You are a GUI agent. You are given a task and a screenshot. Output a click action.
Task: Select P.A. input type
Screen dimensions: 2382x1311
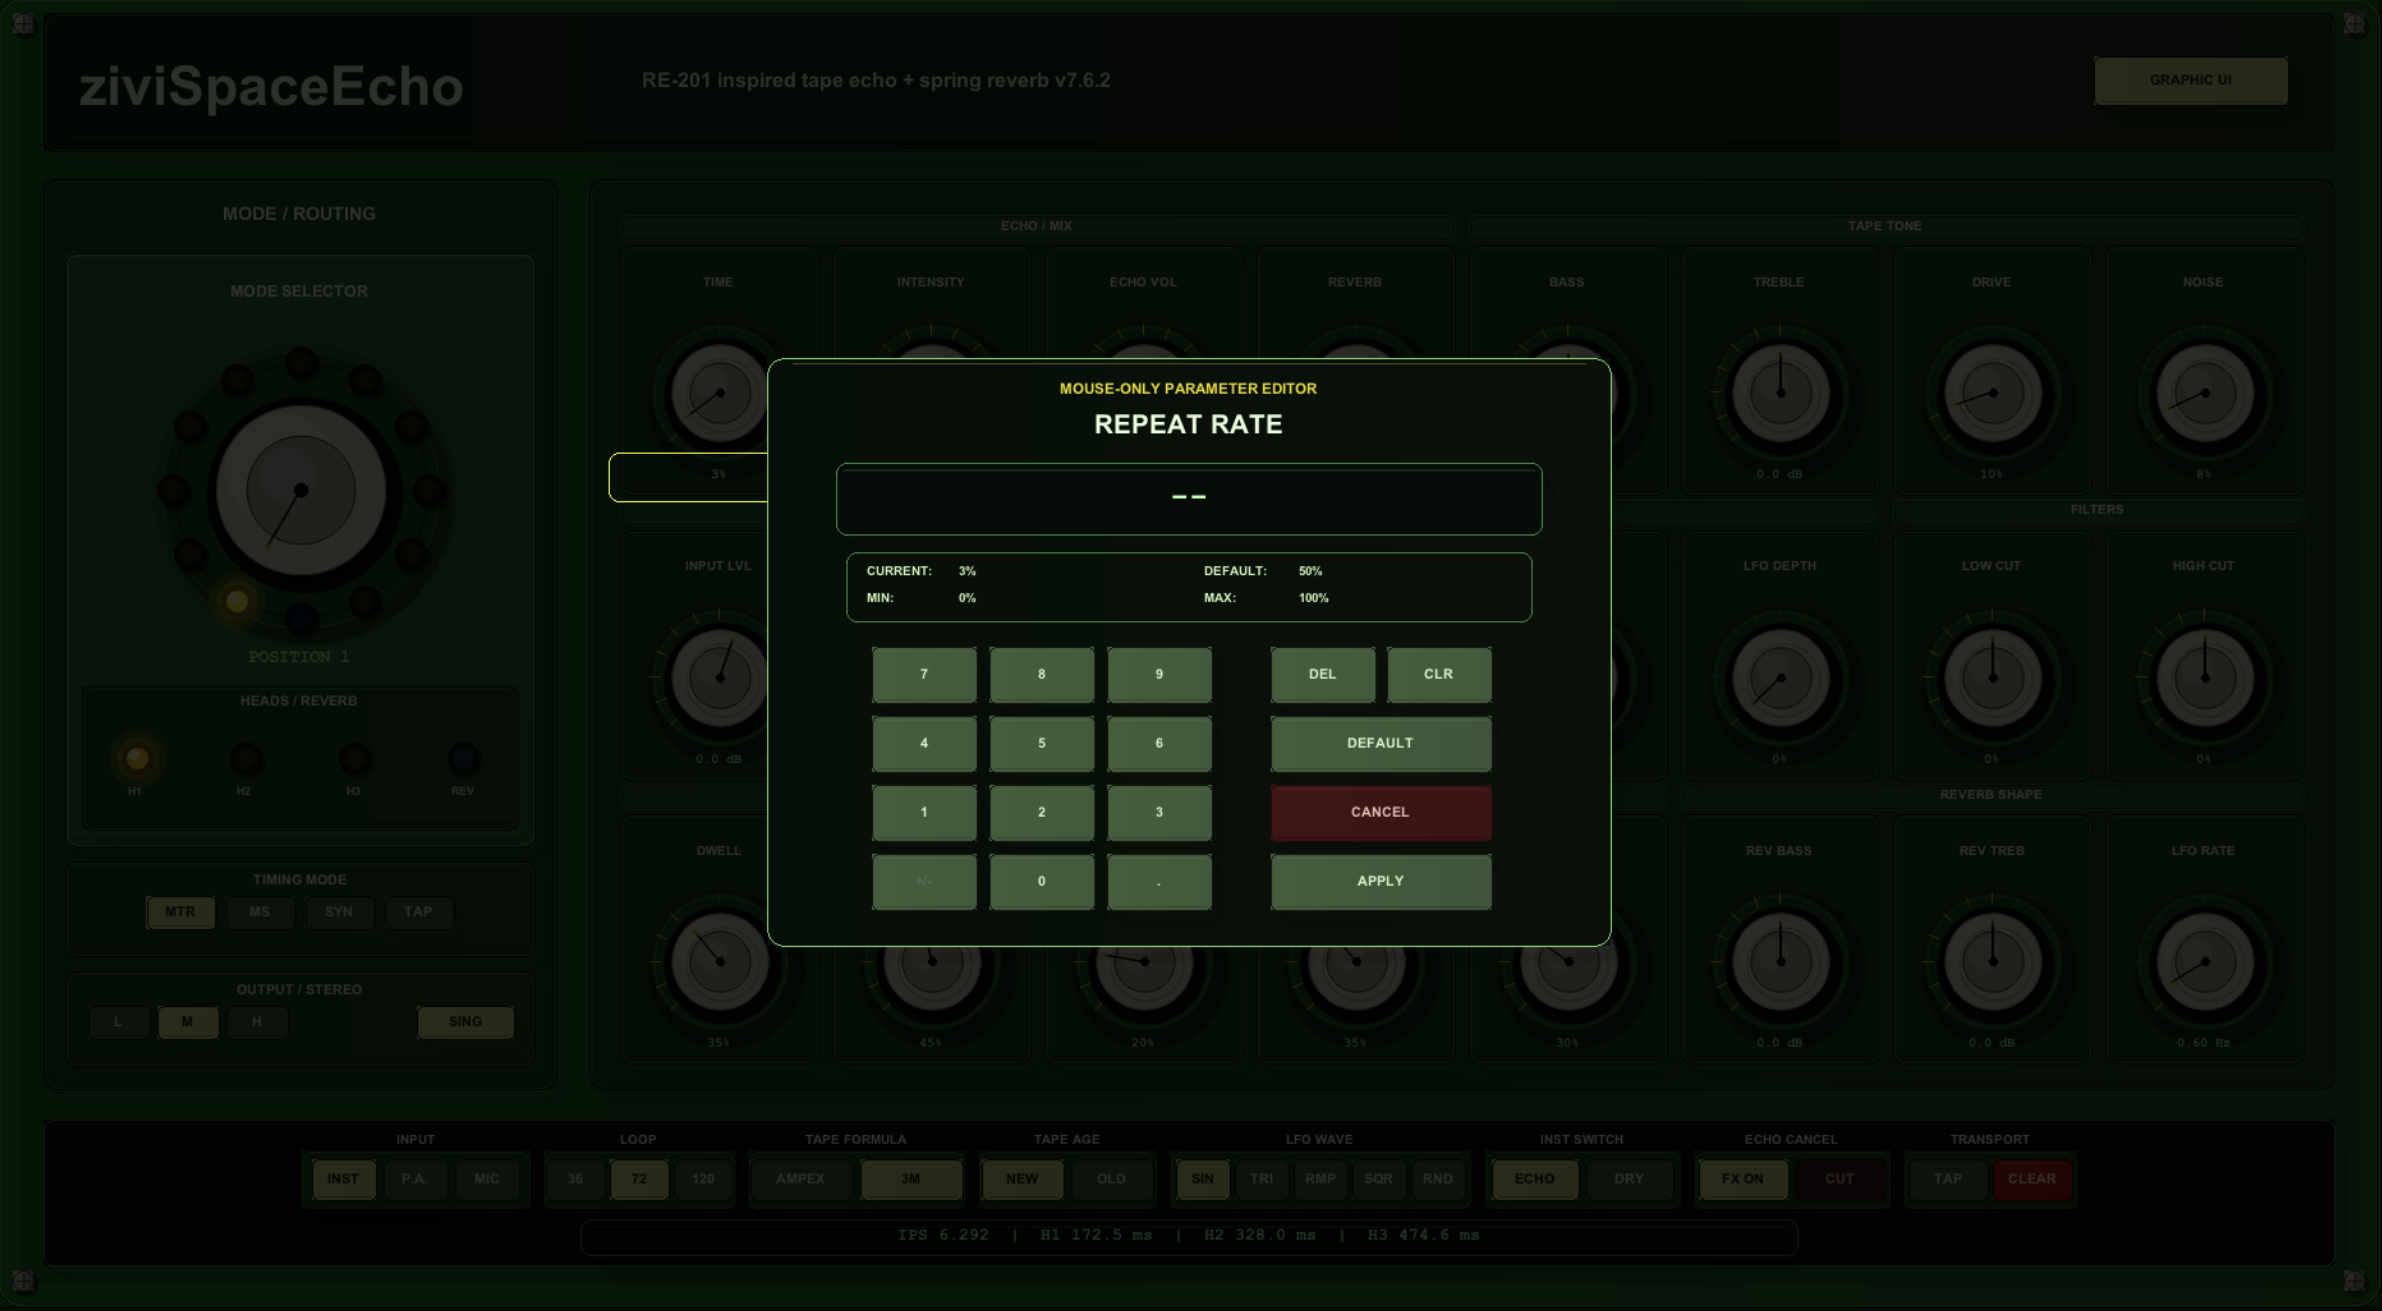(x=415, y=1179)
